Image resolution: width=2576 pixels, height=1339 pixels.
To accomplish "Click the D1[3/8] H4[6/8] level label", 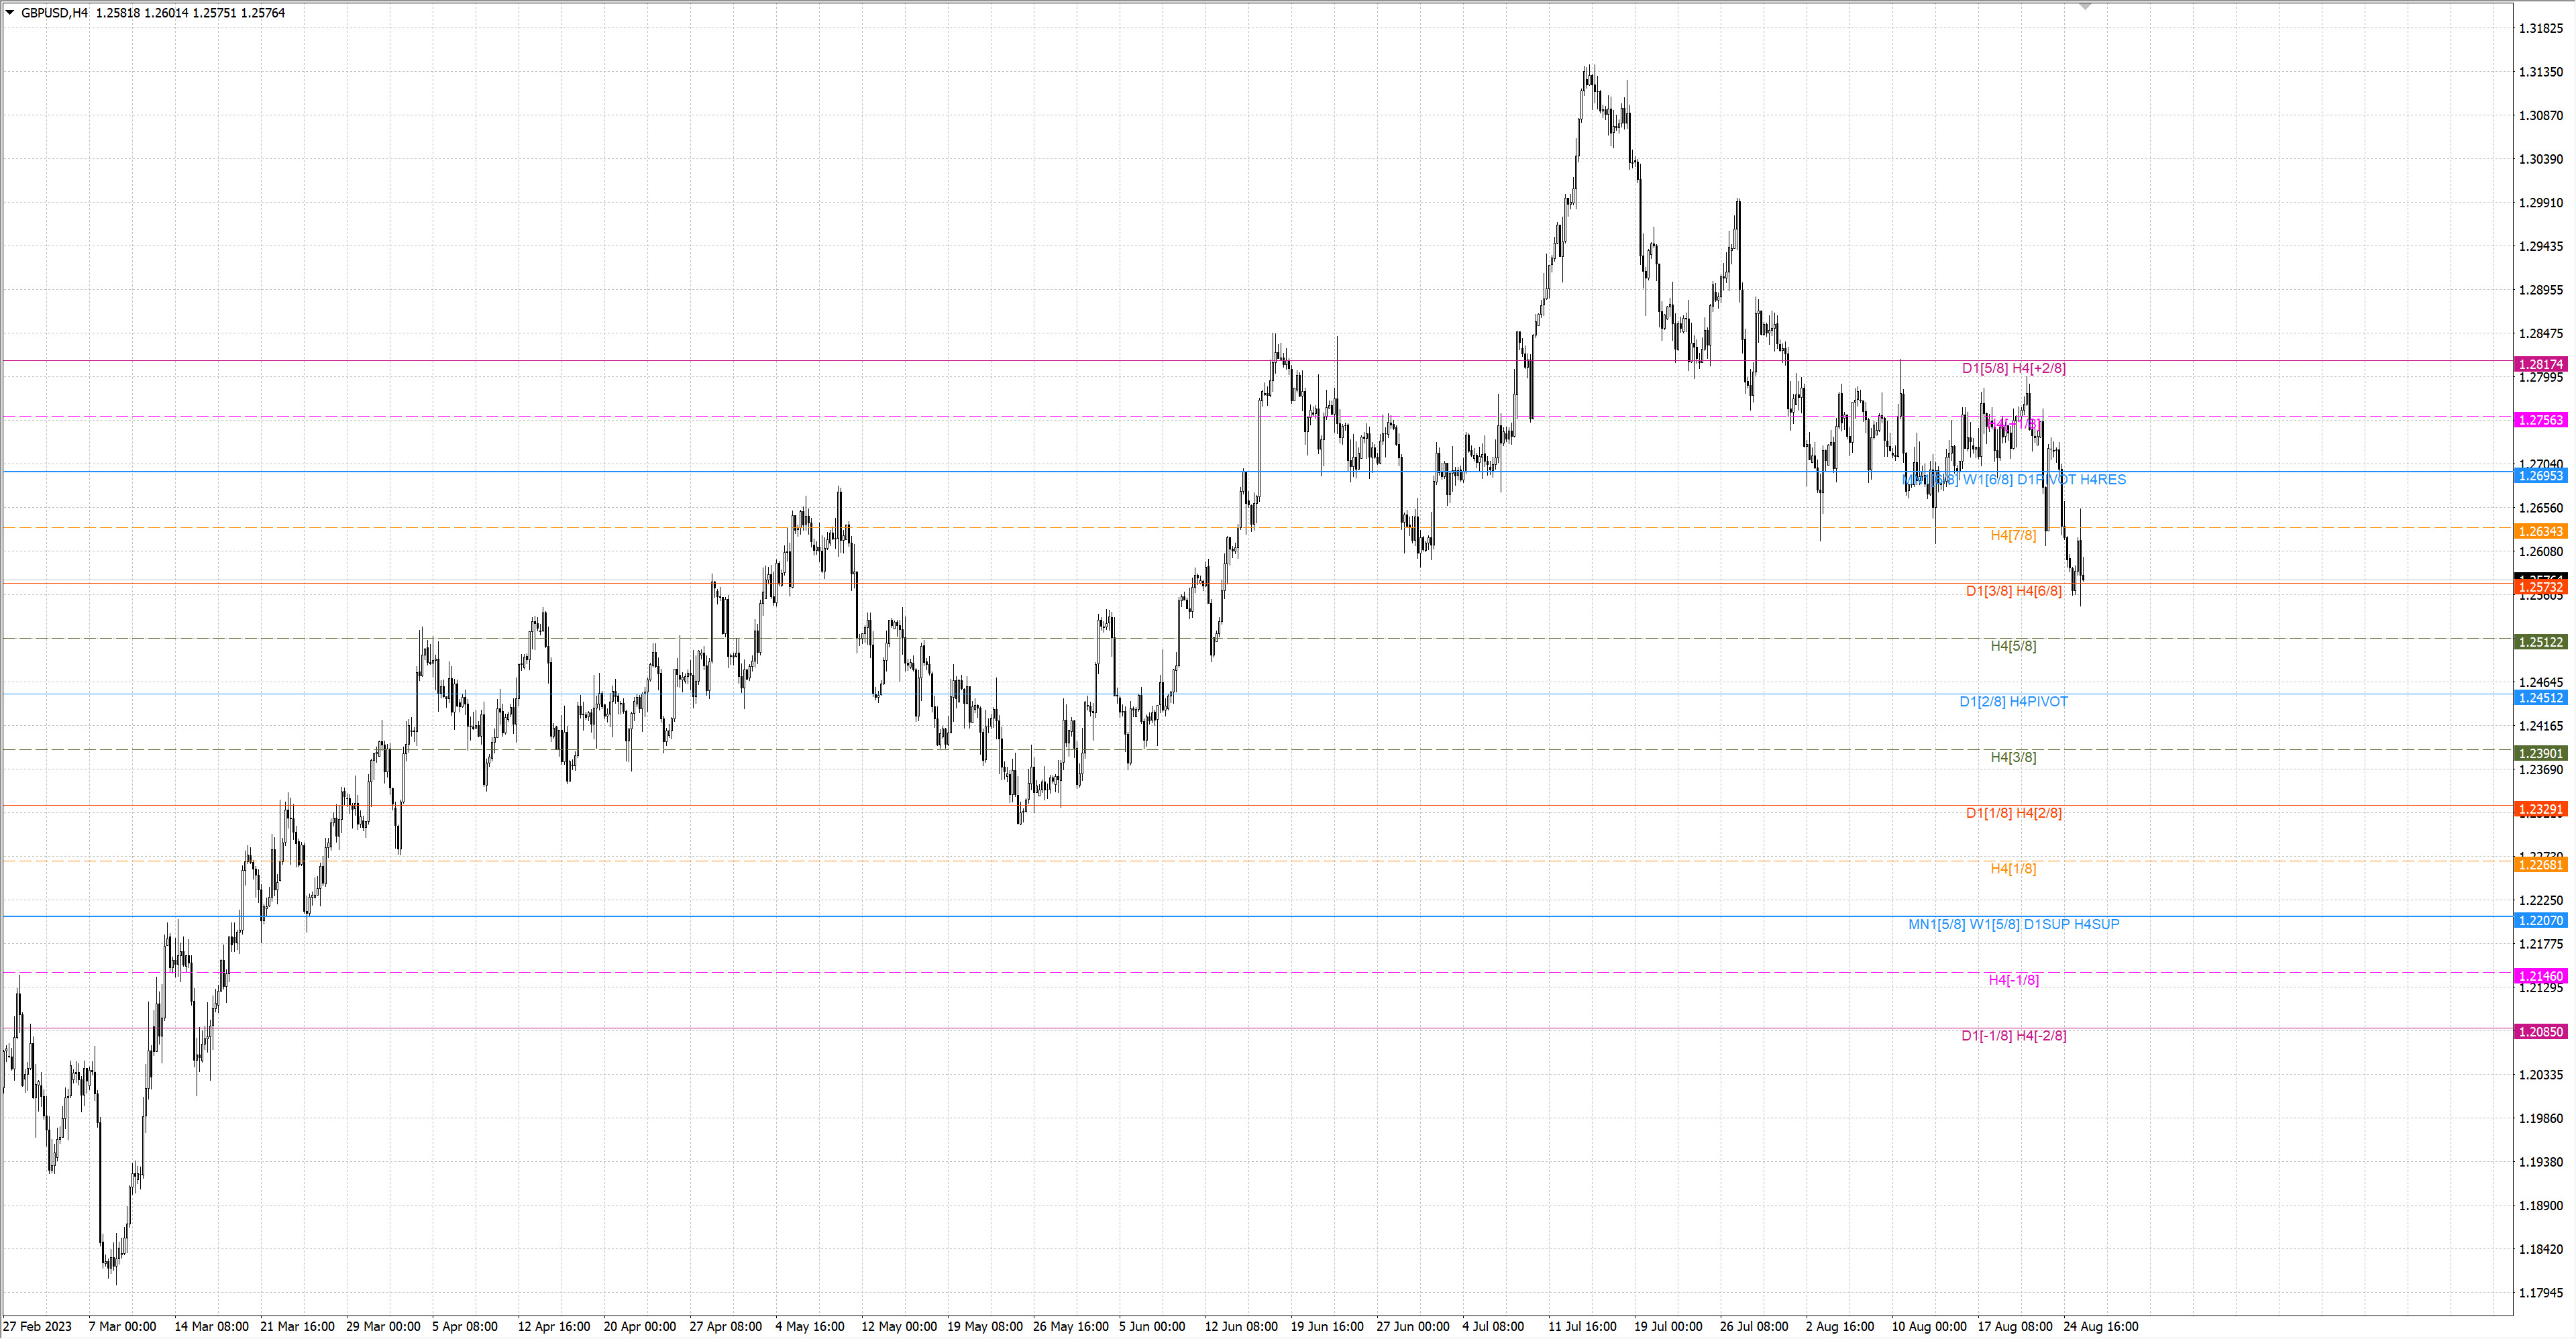I will coord(2013,591).
